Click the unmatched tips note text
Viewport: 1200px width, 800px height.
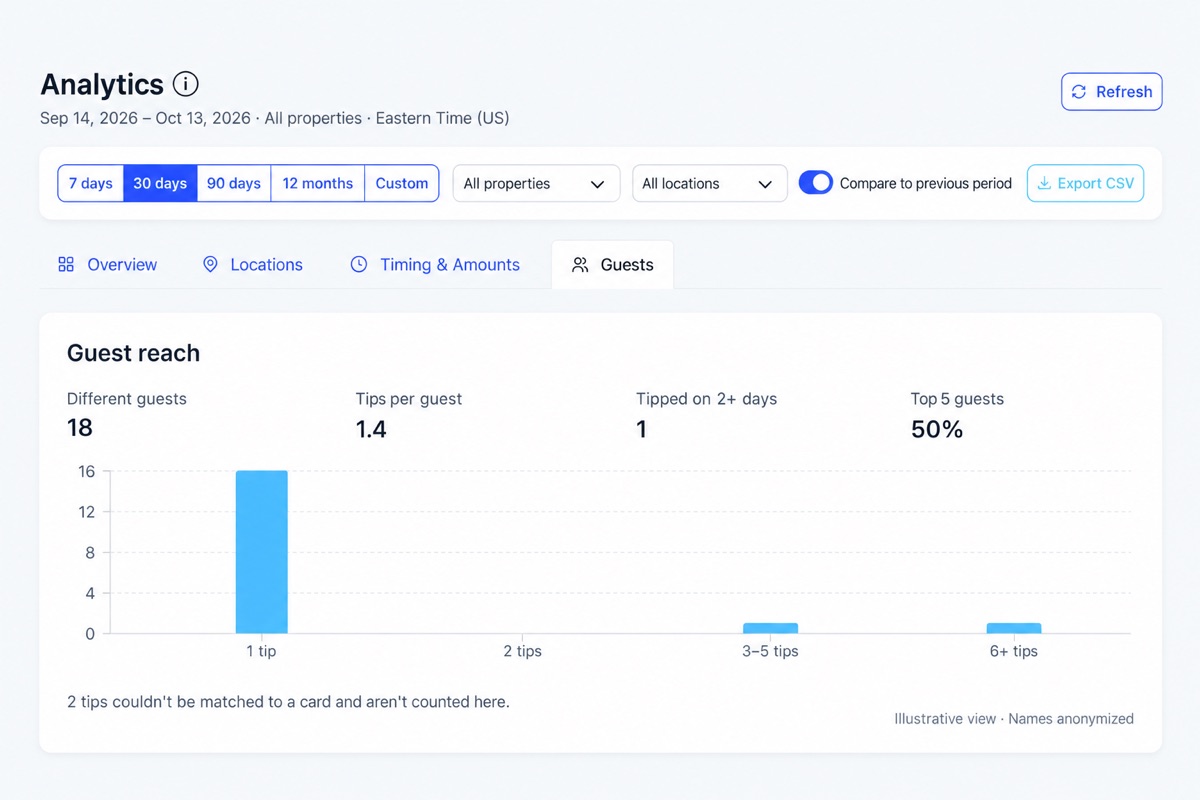coord(288,702)
